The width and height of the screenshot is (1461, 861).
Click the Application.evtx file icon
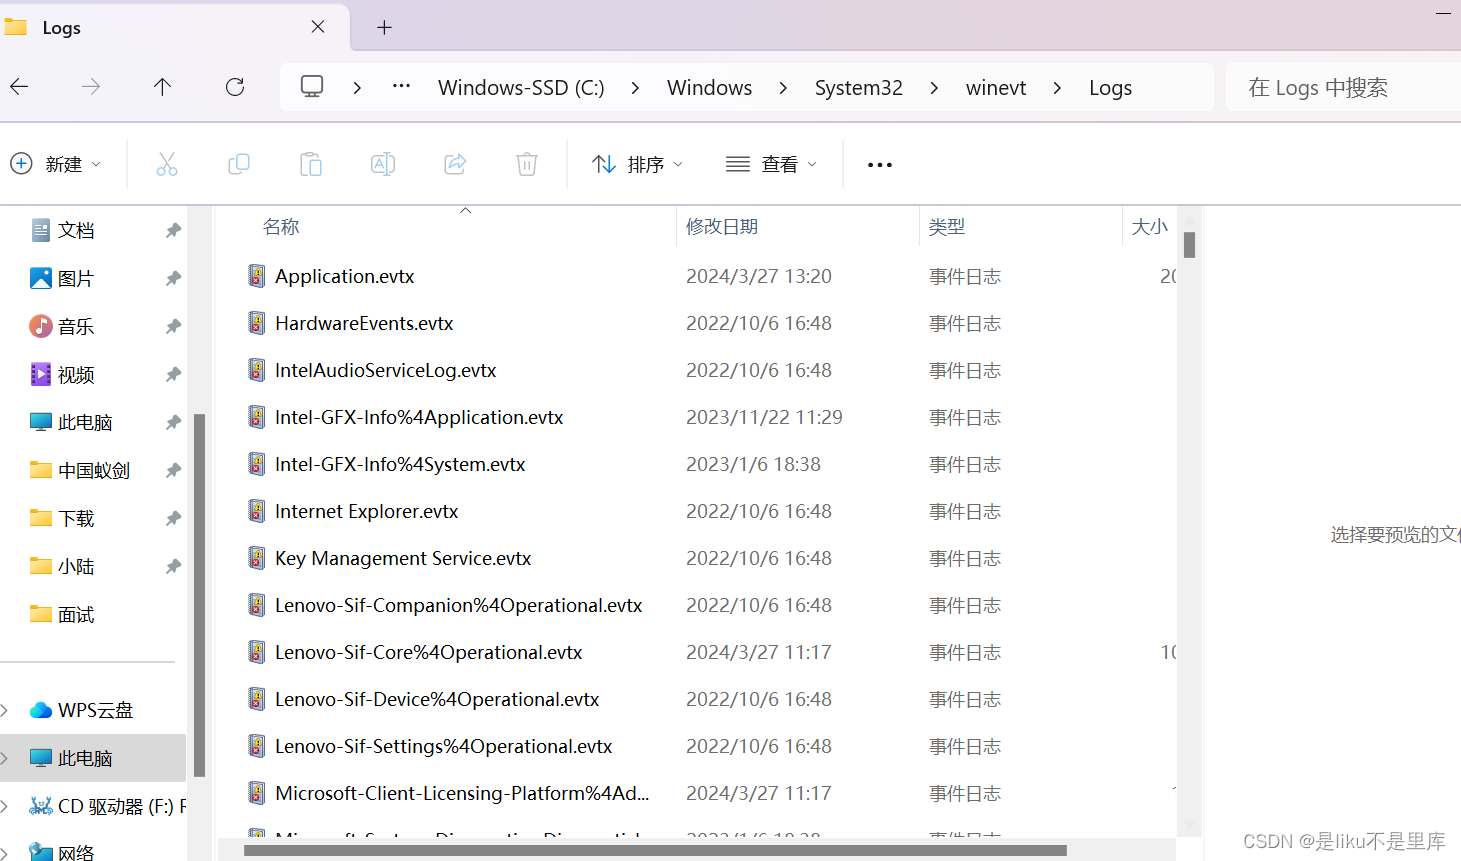coord(257,276)
